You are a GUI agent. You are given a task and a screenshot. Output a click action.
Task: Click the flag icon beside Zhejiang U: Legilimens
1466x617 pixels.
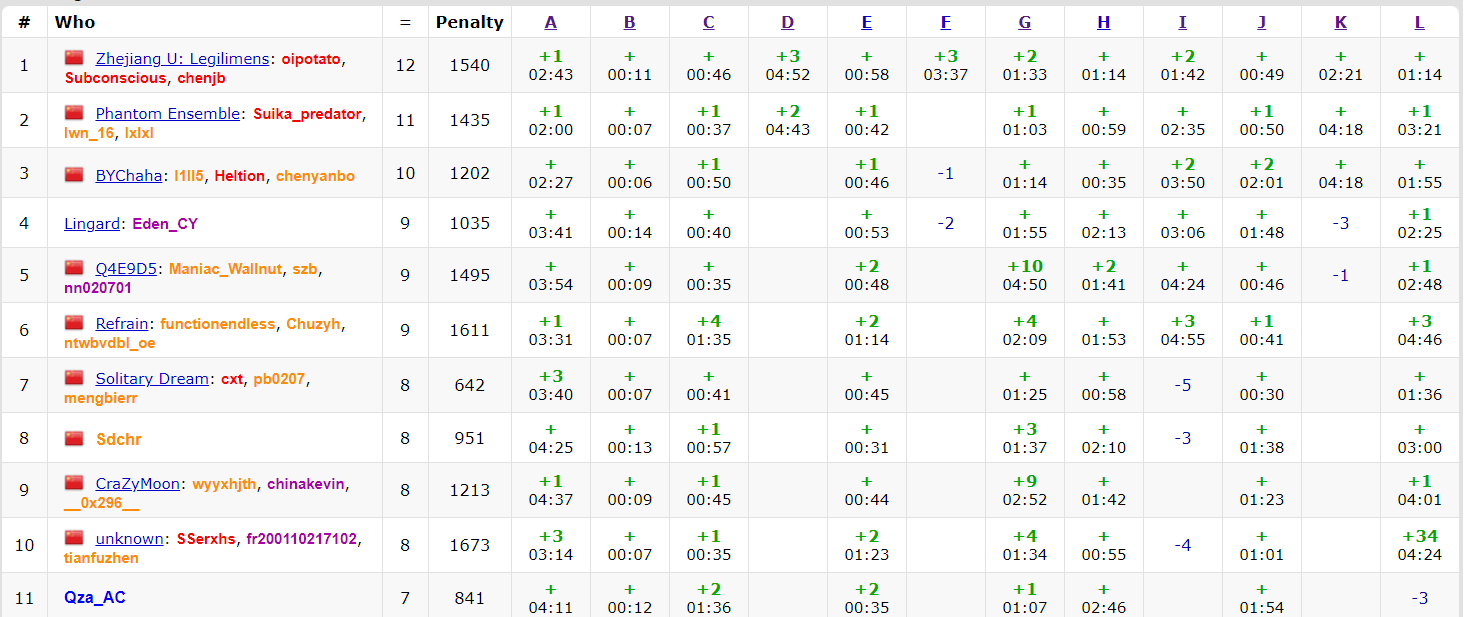tap(74, 58)
